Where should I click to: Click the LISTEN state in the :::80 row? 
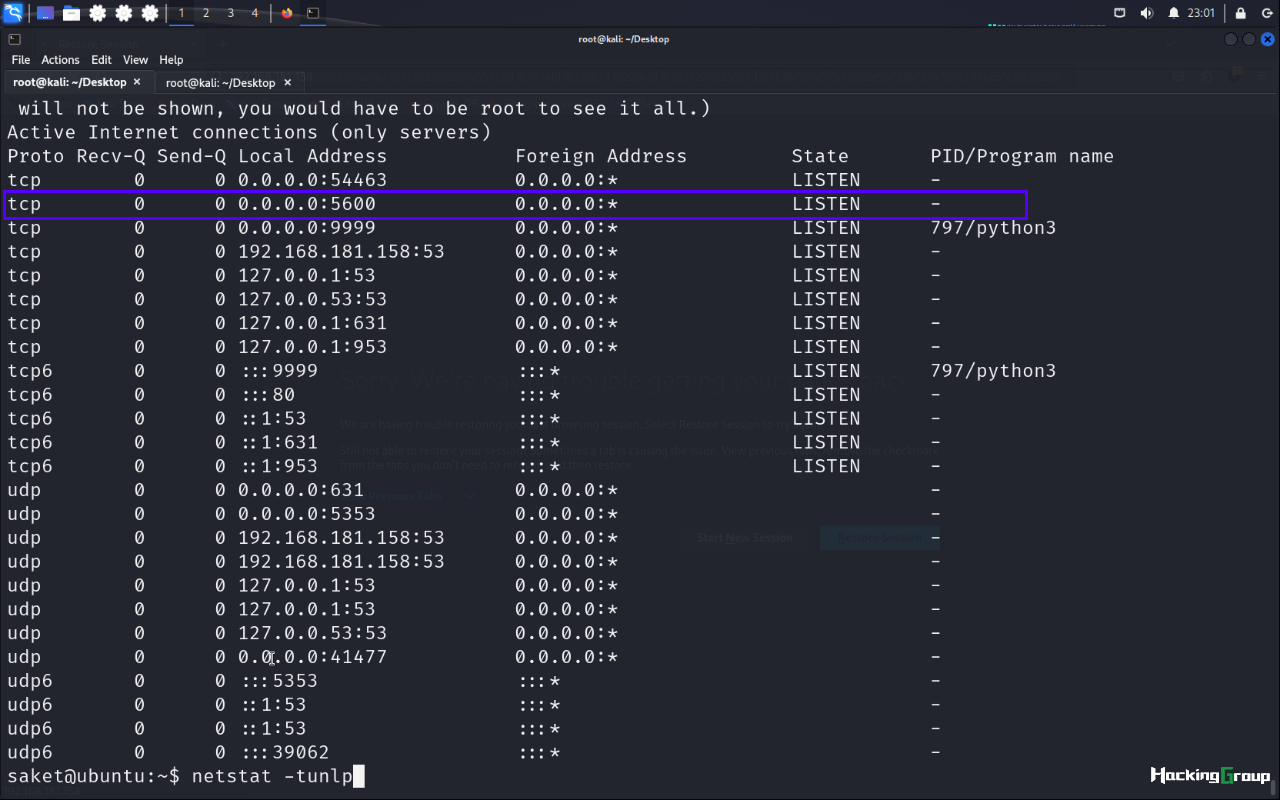click(x=826, y=395)
